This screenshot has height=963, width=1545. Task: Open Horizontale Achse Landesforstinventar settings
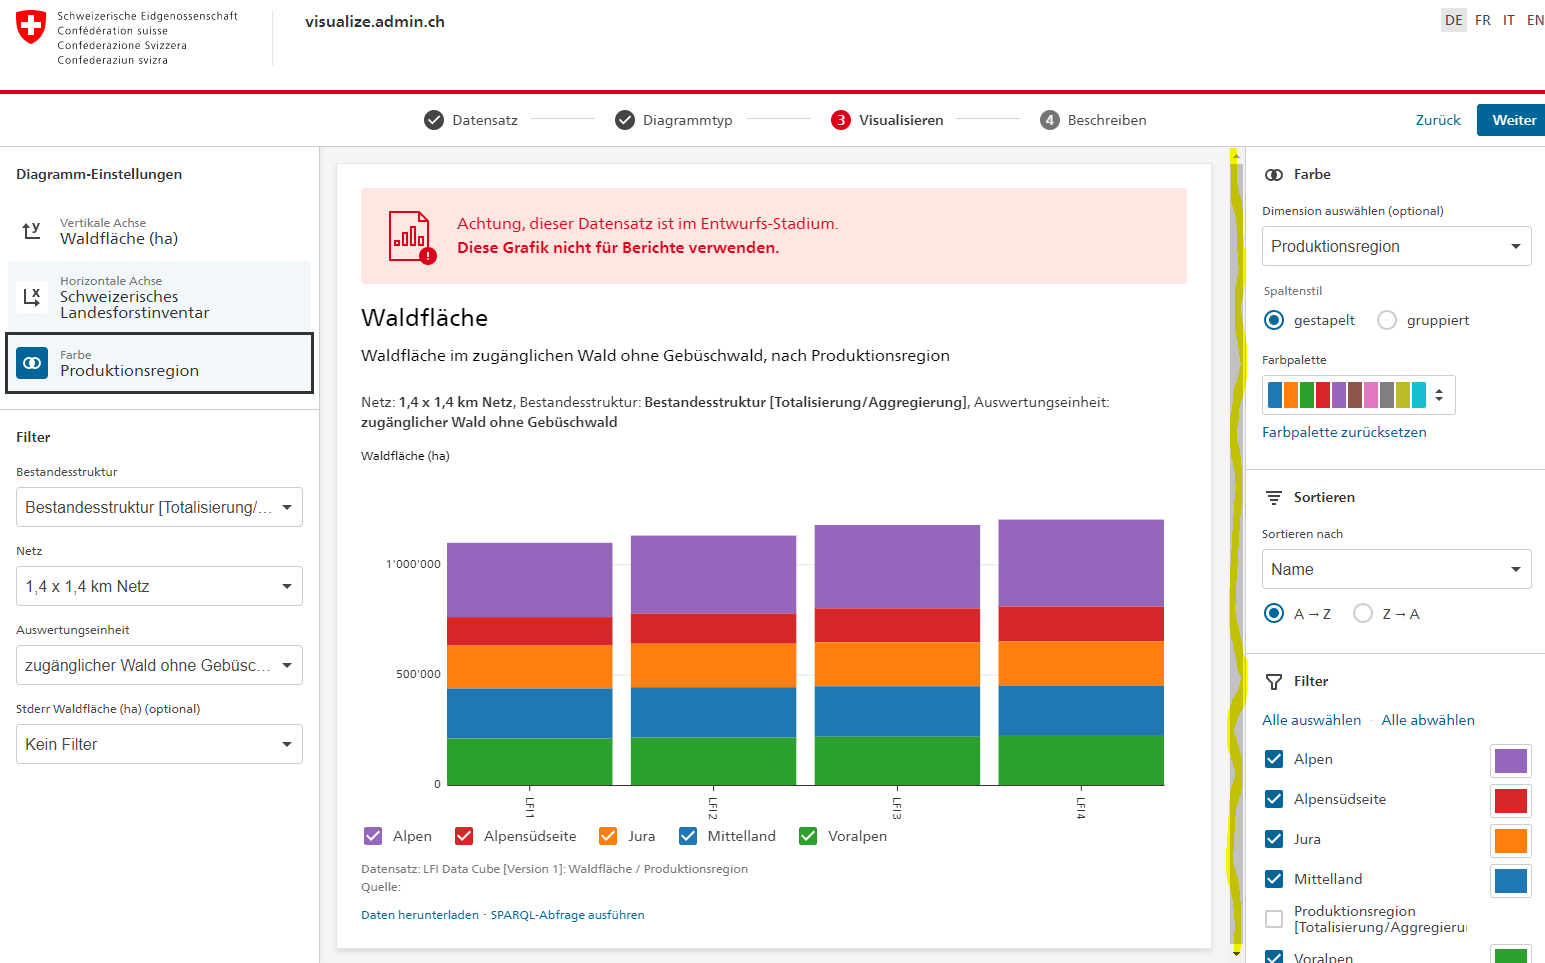pos(160,297)
